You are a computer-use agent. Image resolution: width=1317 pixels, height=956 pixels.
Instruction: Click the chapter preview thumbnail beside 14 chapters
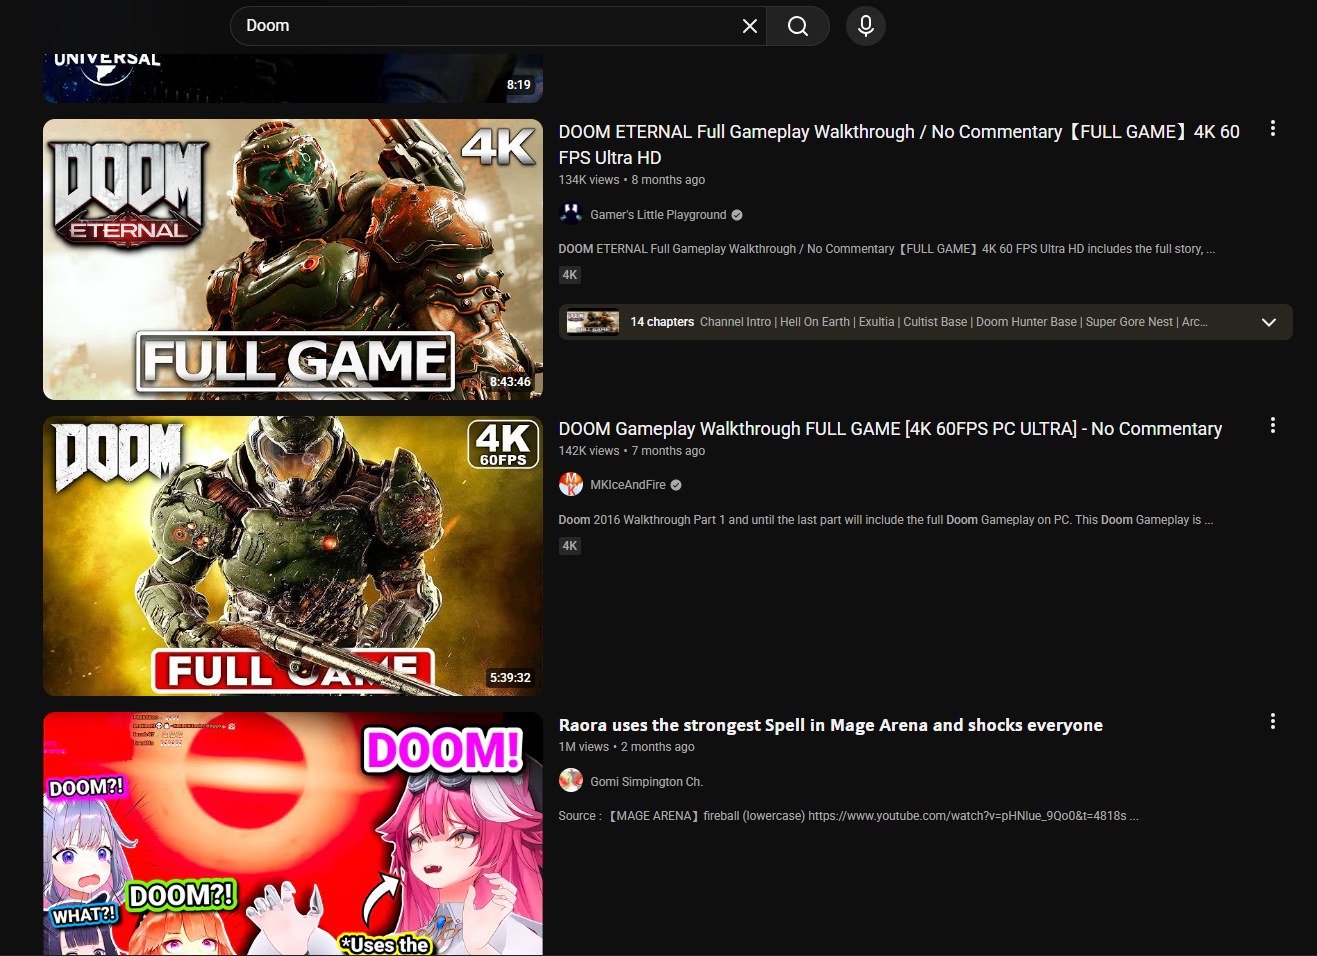click(x=593, y=322)
